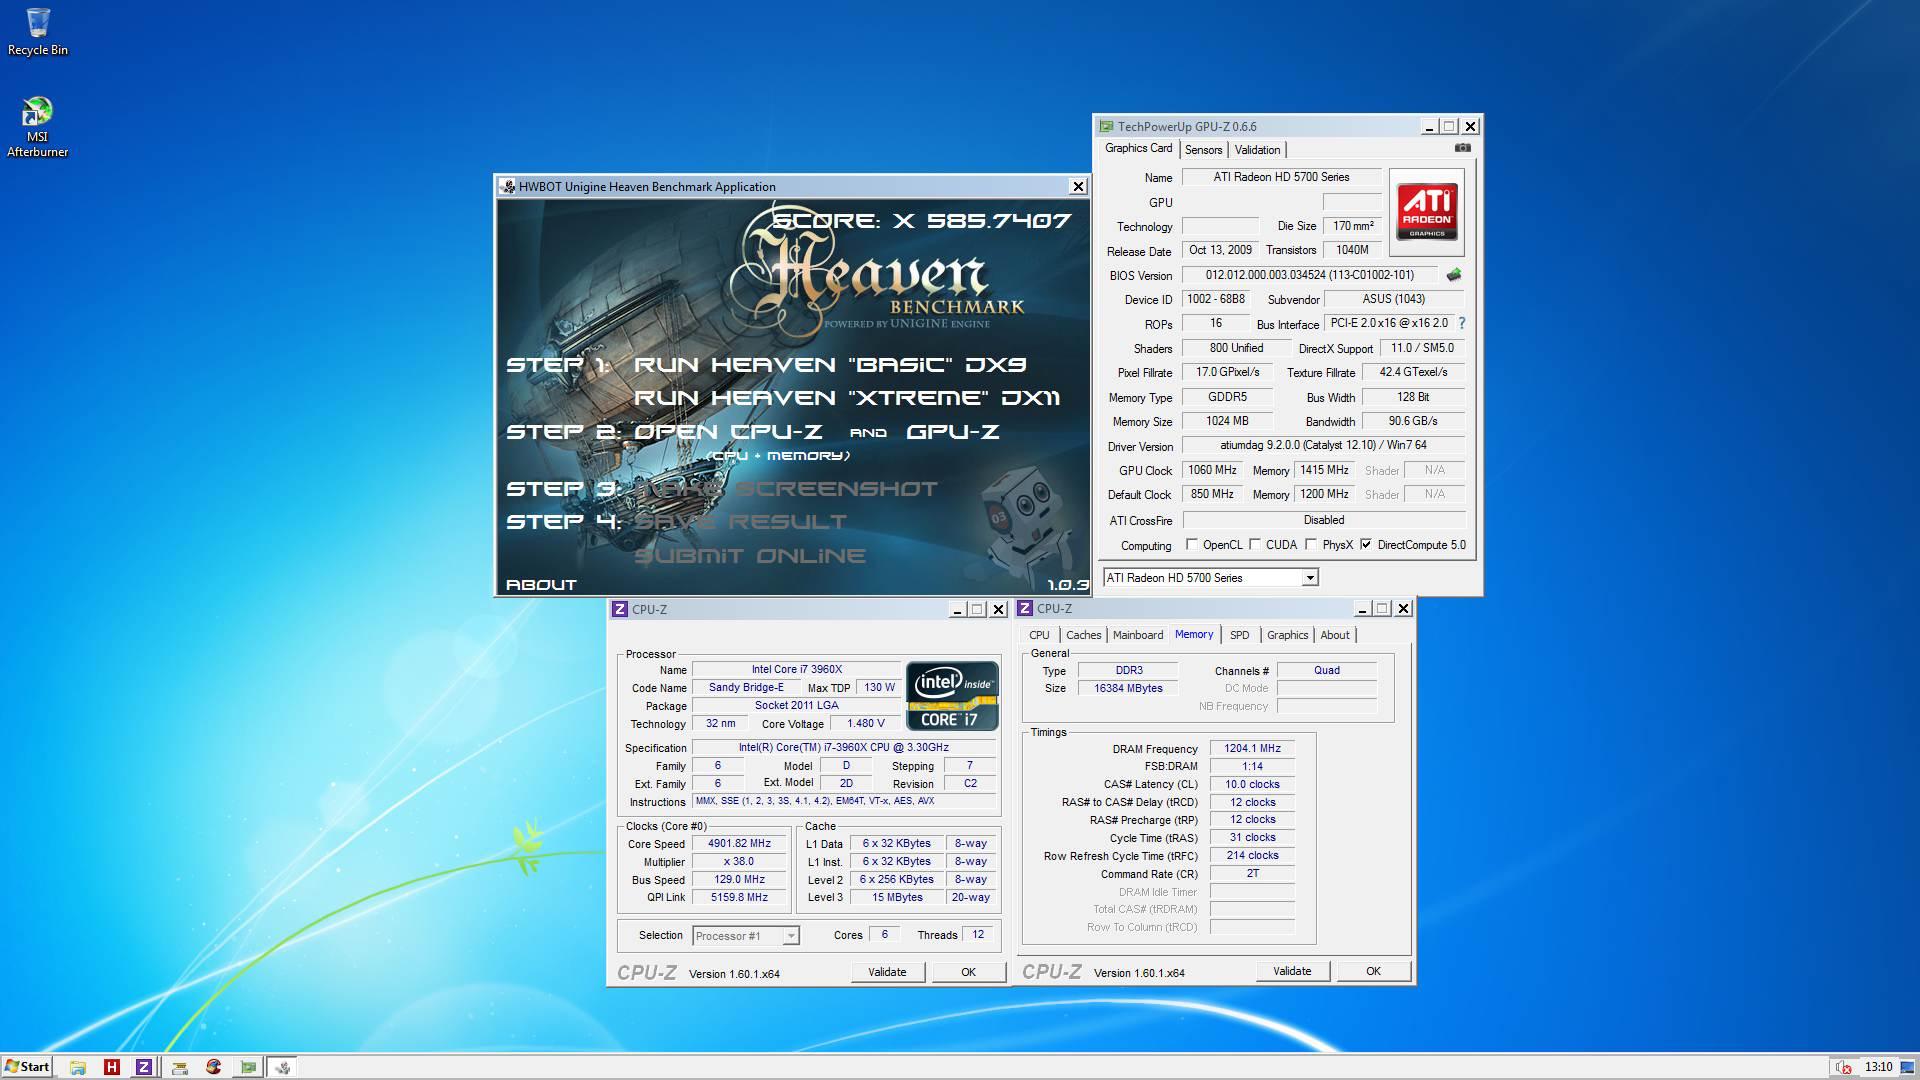Switch to the Sensors tab in GPU-Z
This screenshot has height=1080, width=1920.
click(1204, 150)
